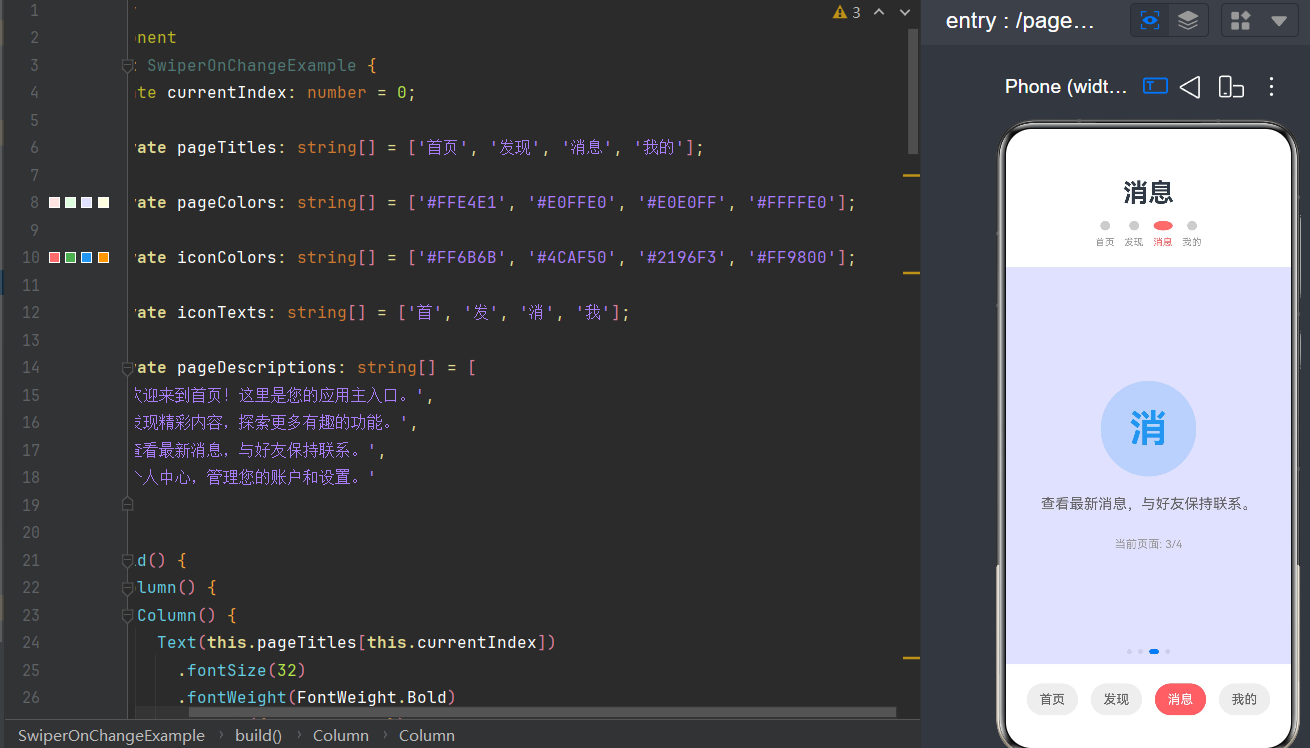Click the blue 消 circle icon in preview

pos(1148,428)
